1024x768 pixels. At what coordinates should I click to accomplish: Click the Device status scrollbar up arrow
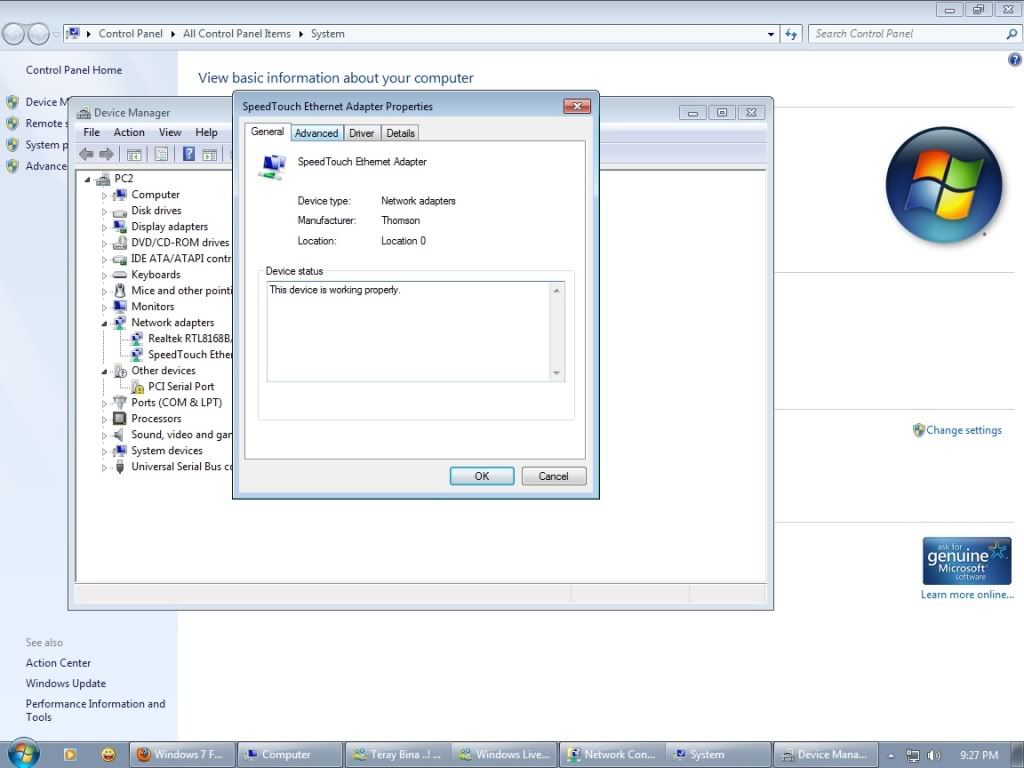[556, 291]
